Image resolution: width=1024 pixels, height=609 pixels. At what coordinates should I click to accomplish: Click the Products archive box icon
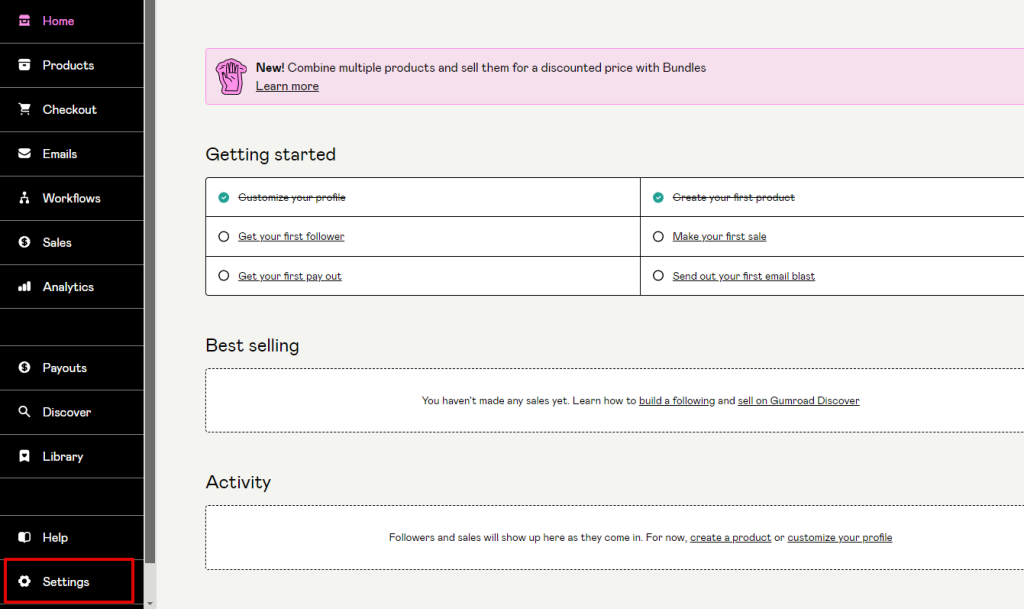(x=24, y=65)
